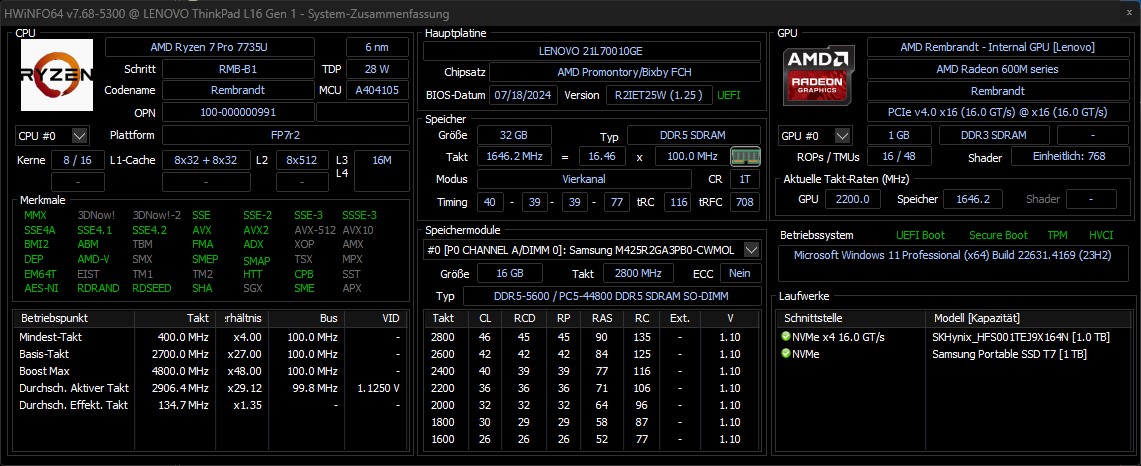Select the tRC value 116 in timing row

point(678,202)
